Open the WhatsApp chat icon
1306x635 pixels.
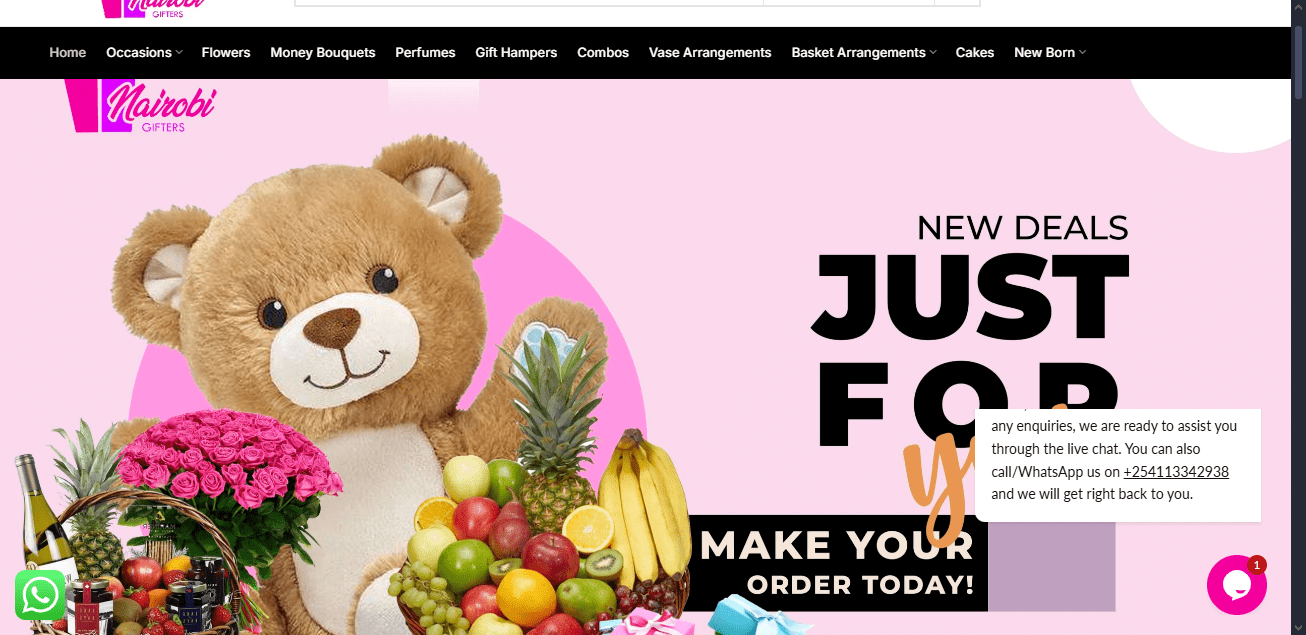coord(40,595)
